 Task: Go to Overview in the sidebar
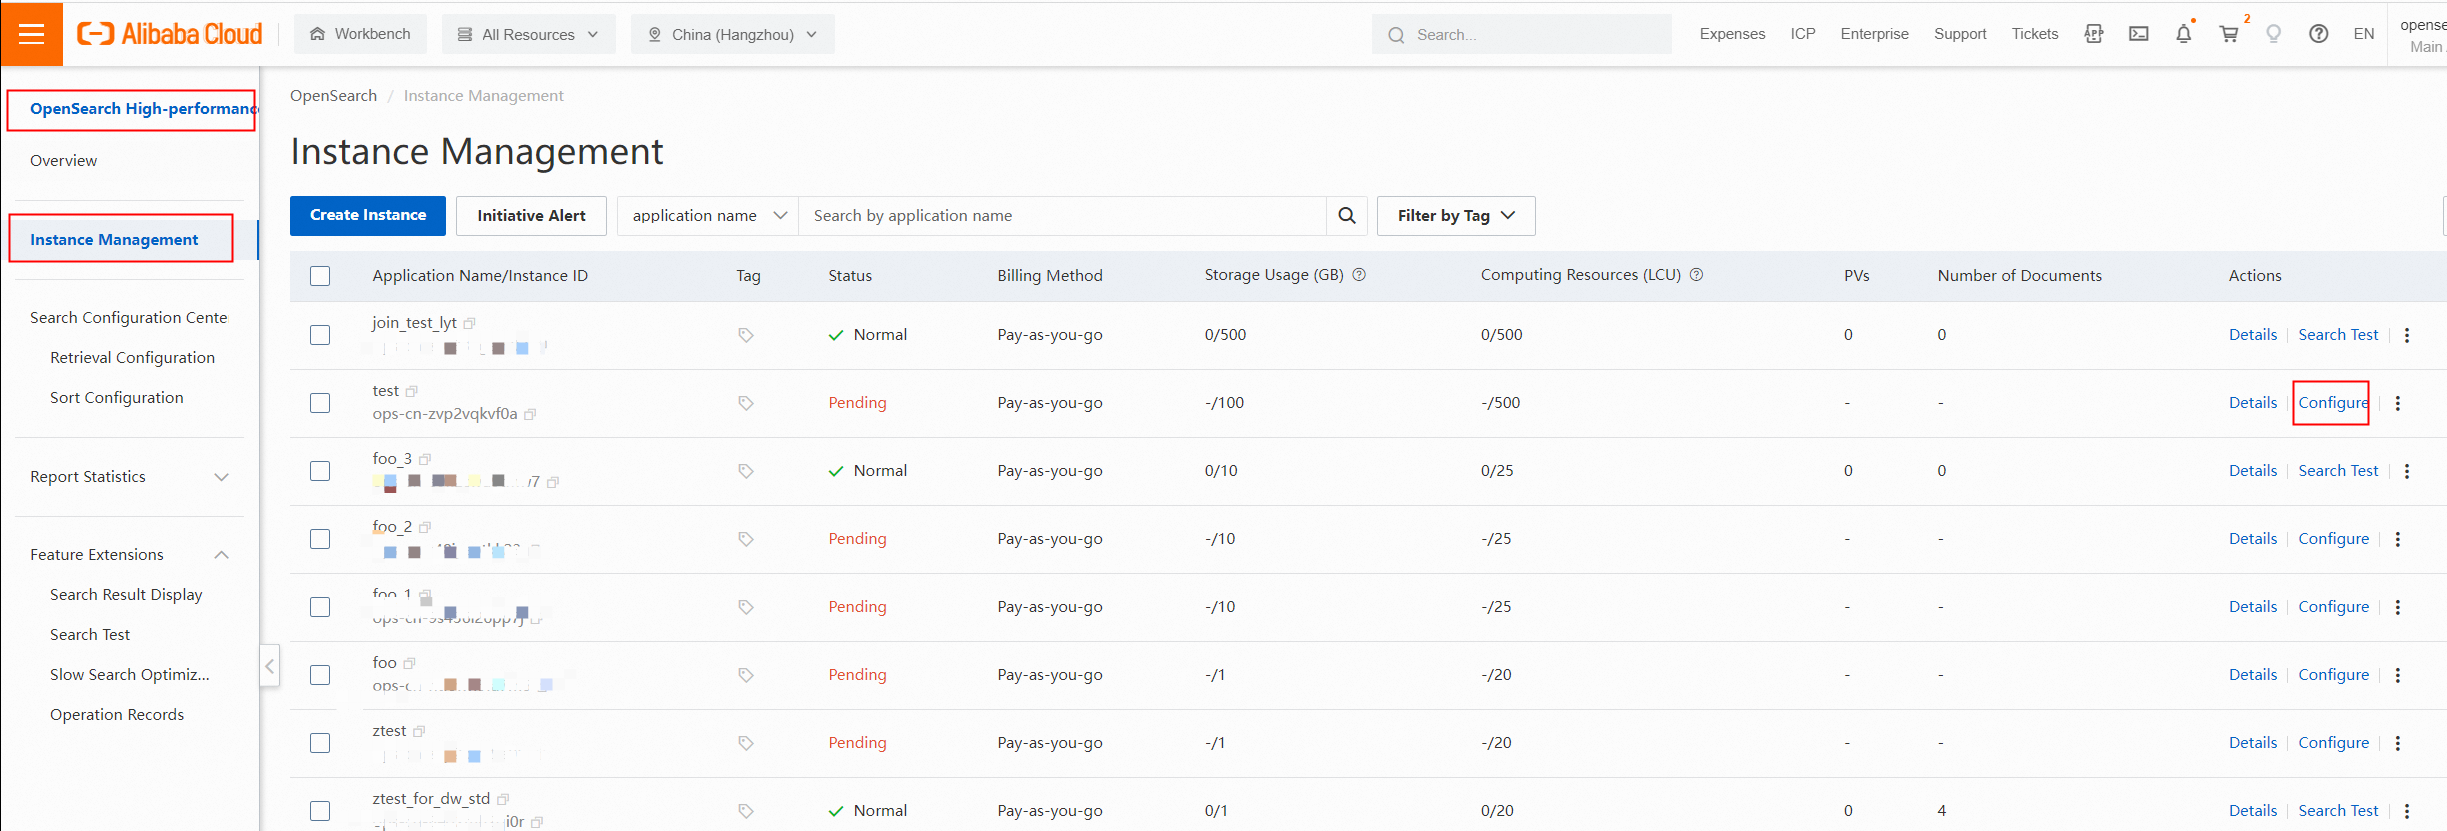(63, 161)
